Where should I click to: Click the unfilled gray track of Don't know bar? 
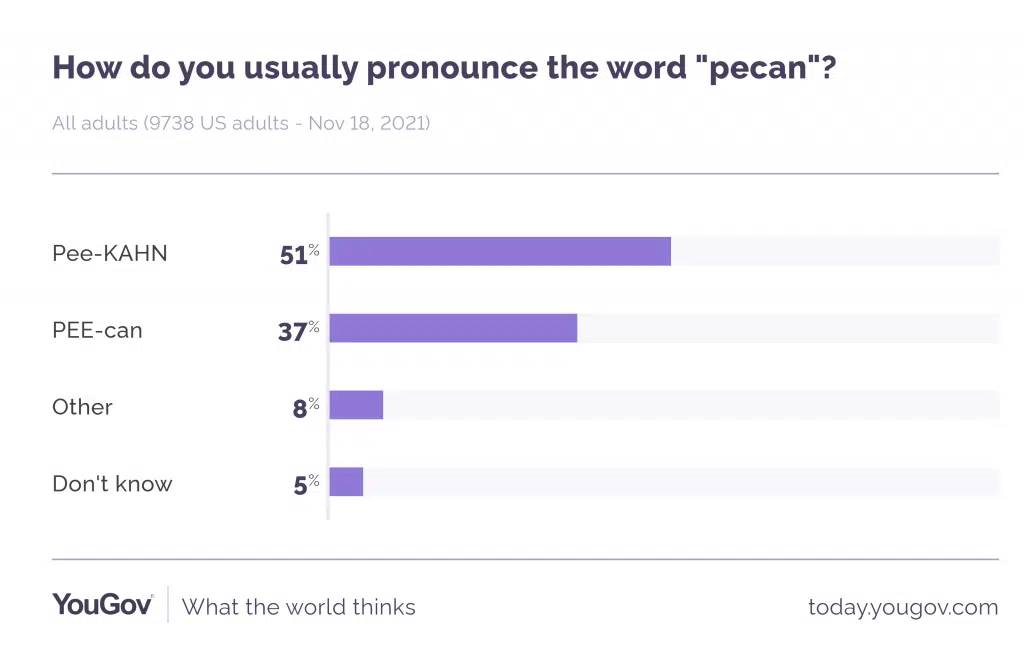pos(680,483)
